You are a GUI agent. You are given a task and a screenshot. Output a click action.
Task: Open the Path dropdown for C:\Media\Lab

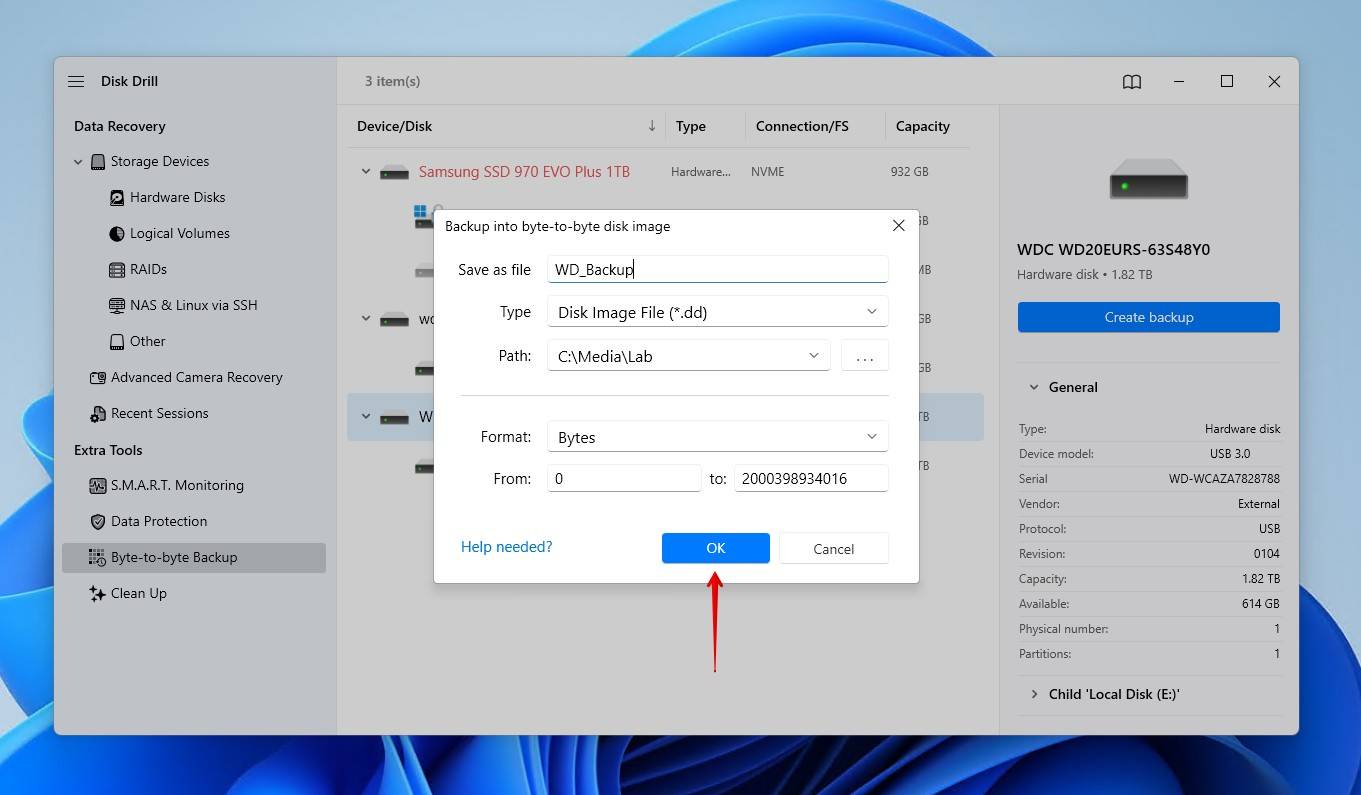click(x=813, y=355)
